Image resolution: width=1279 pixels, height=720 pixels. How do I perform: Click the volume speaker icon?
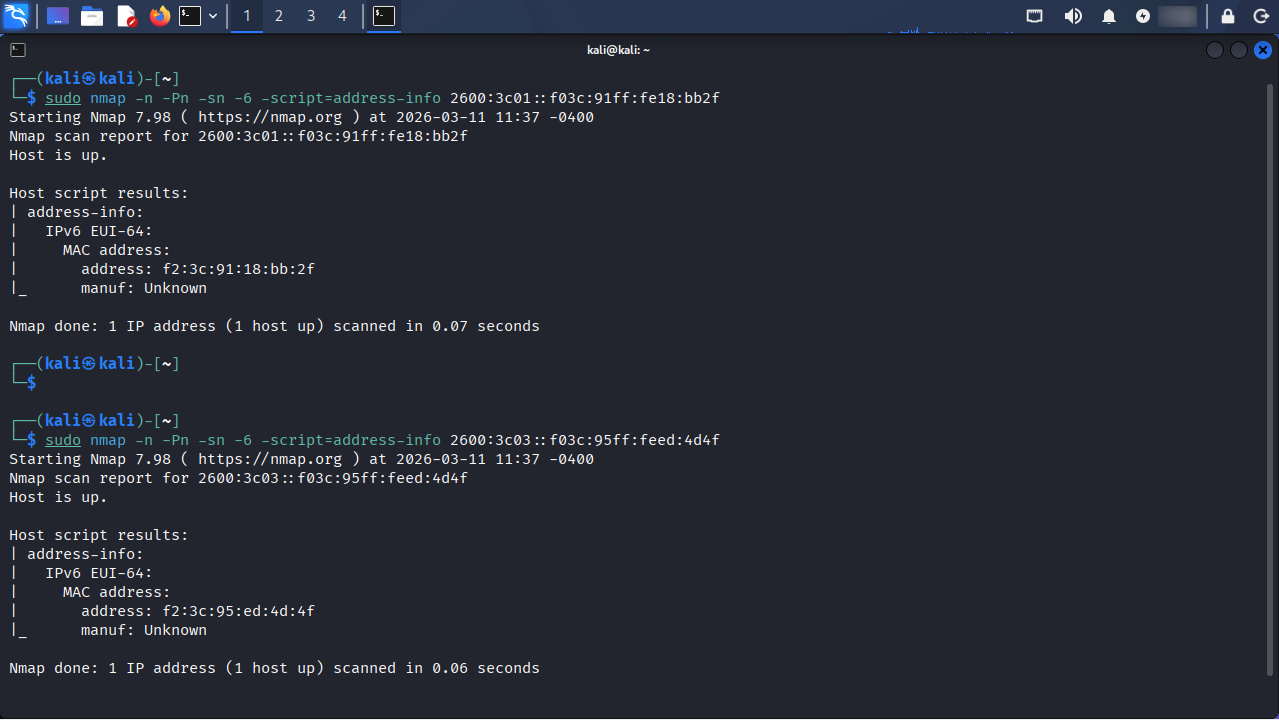click(1073, 16)
